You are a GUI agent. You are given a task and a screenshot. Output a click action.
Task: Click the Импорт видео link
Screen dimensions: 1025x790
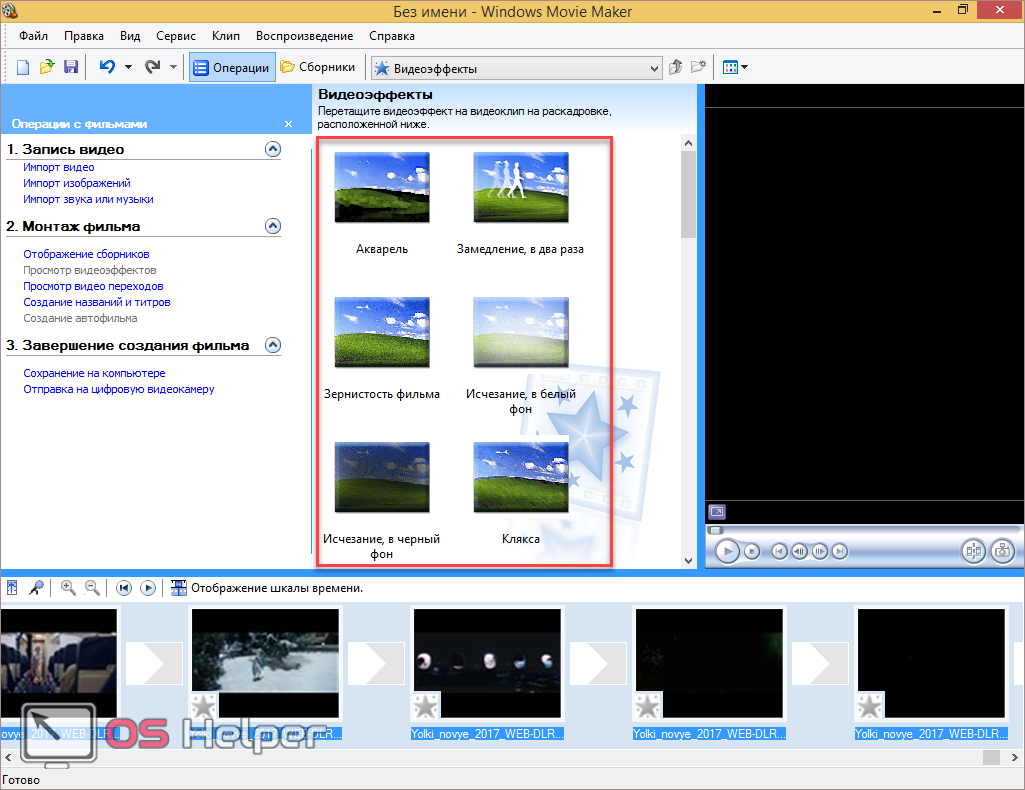click(59, 167)
